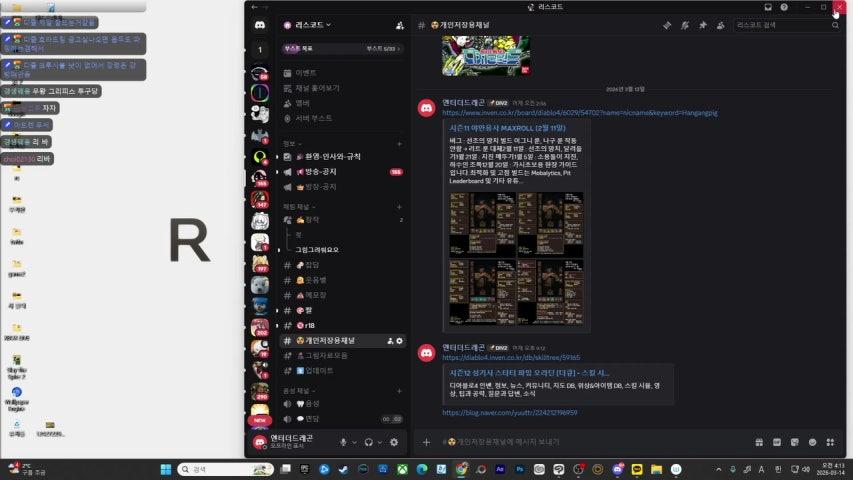Open the diablo4.inven.co.kr skilltree link
Image resolution: width=853 pixels, height=480 pixels.
click(x=511, y=358)
